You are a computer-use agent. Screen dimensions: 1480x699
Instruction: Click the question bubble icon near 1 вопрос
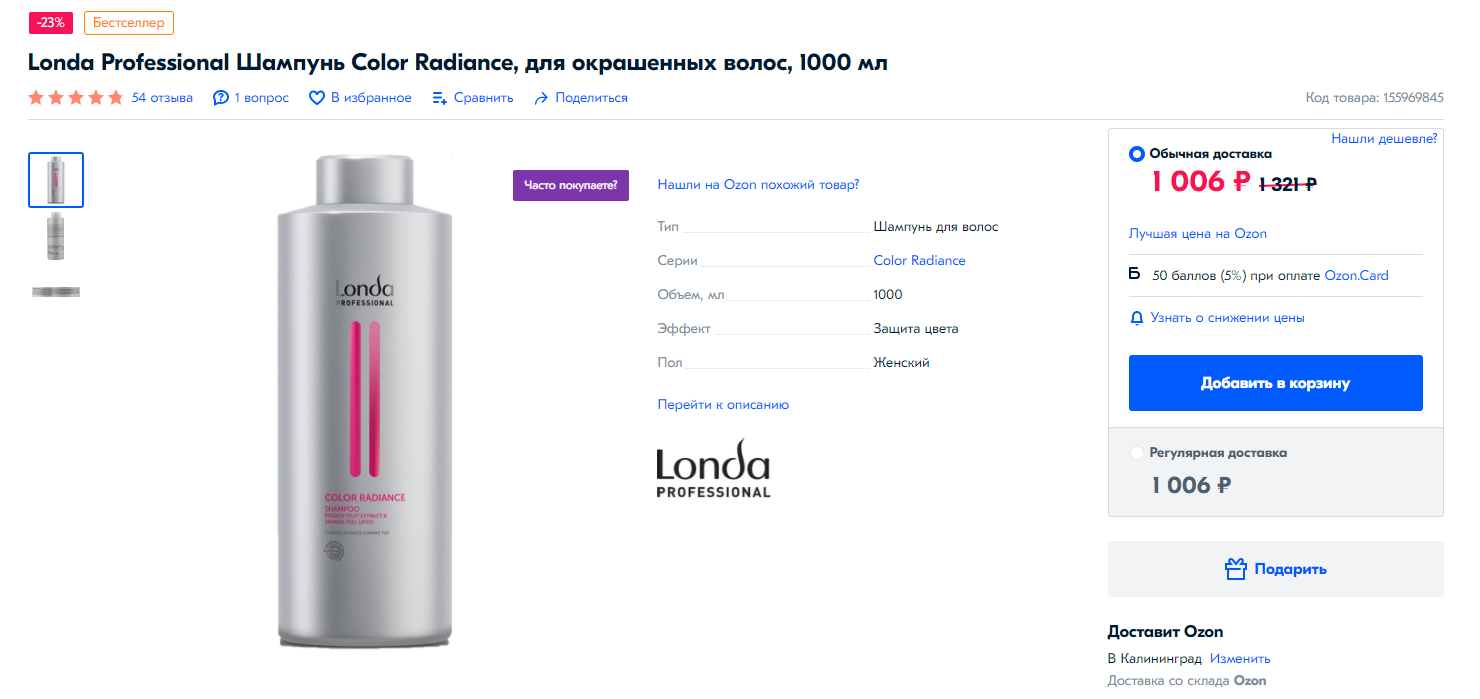(221, 98)
